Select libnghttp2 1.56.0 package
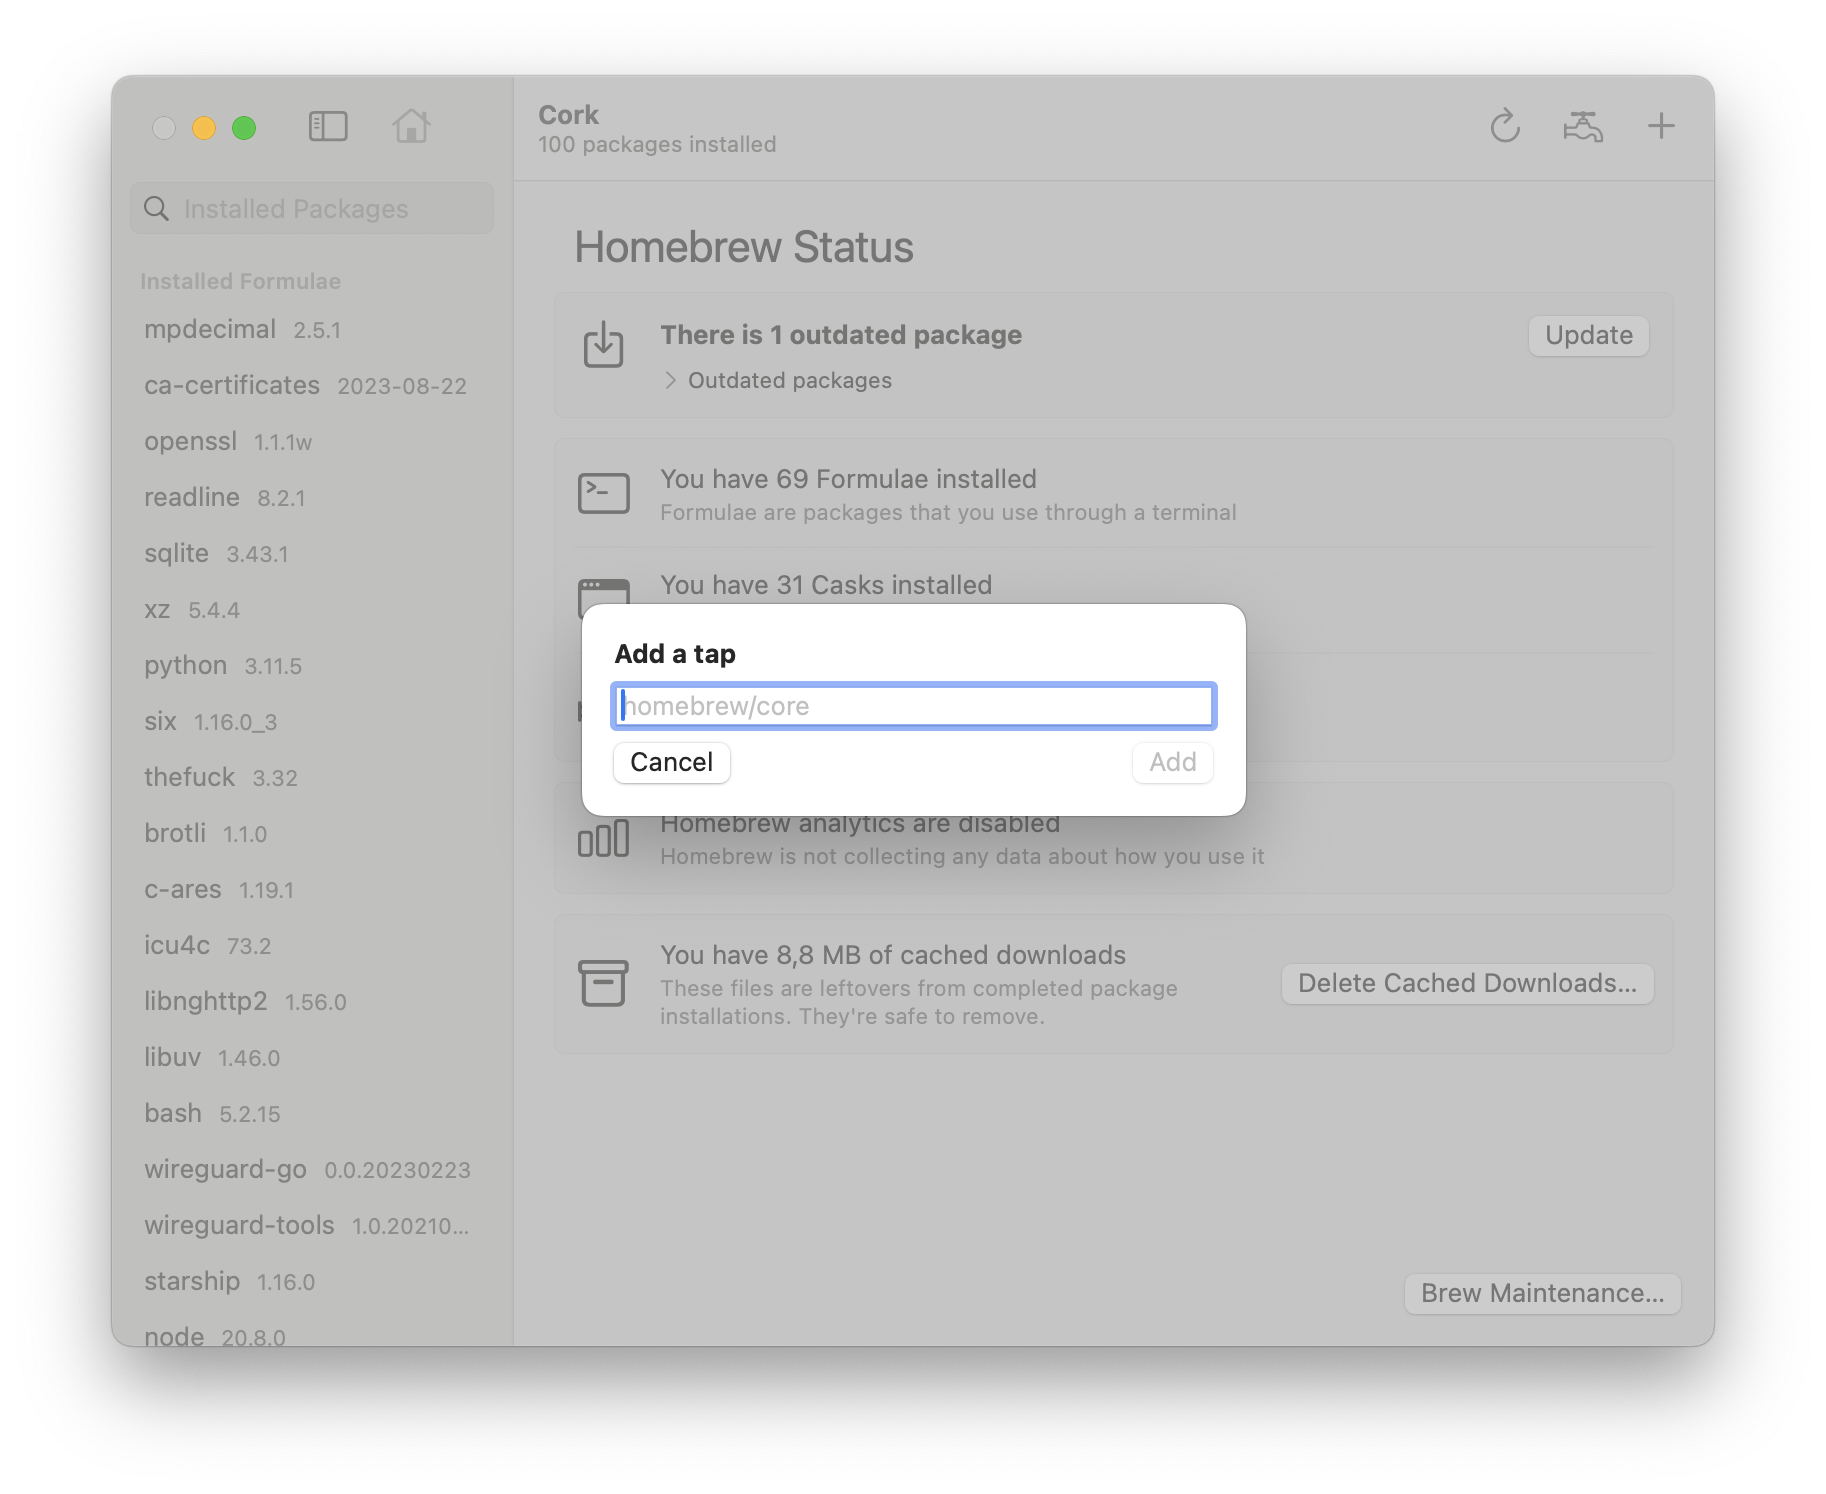 [x=312, y=1001]
